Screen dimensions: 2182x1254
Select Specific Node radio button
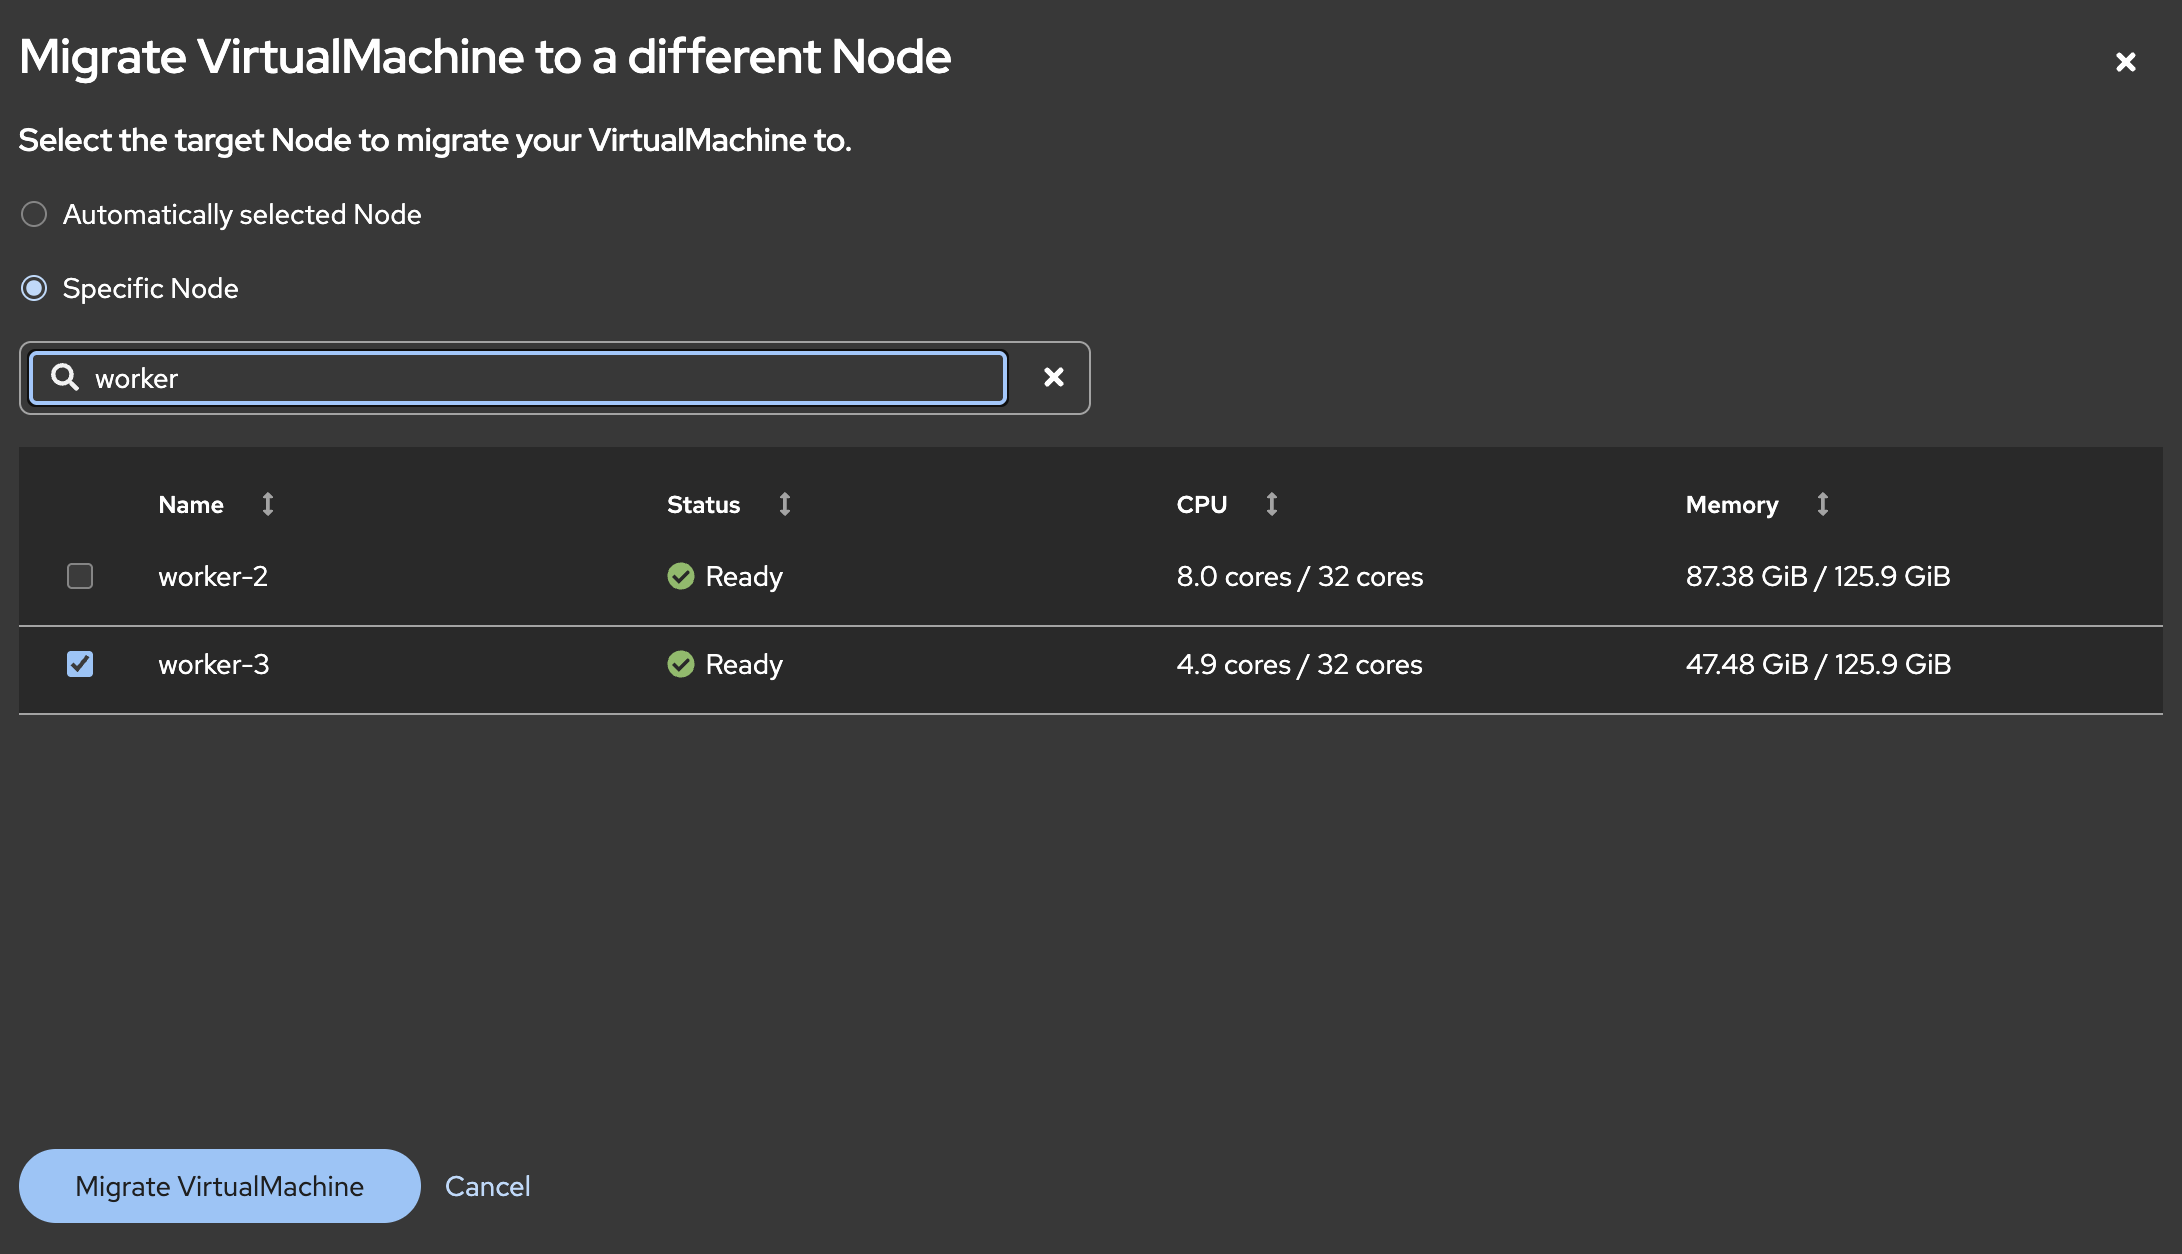tap(34, 288)
